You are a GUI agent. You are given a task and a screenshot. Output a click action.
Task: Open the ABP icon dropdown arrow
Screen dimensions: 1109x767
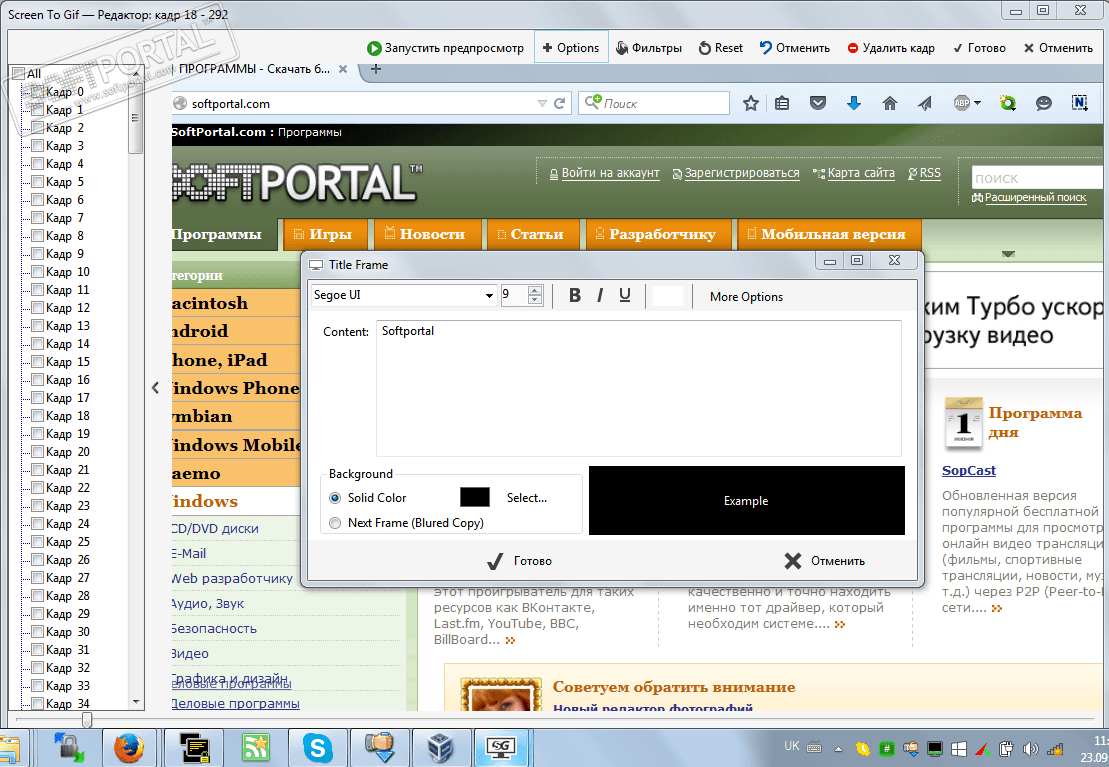click(977, 103)
